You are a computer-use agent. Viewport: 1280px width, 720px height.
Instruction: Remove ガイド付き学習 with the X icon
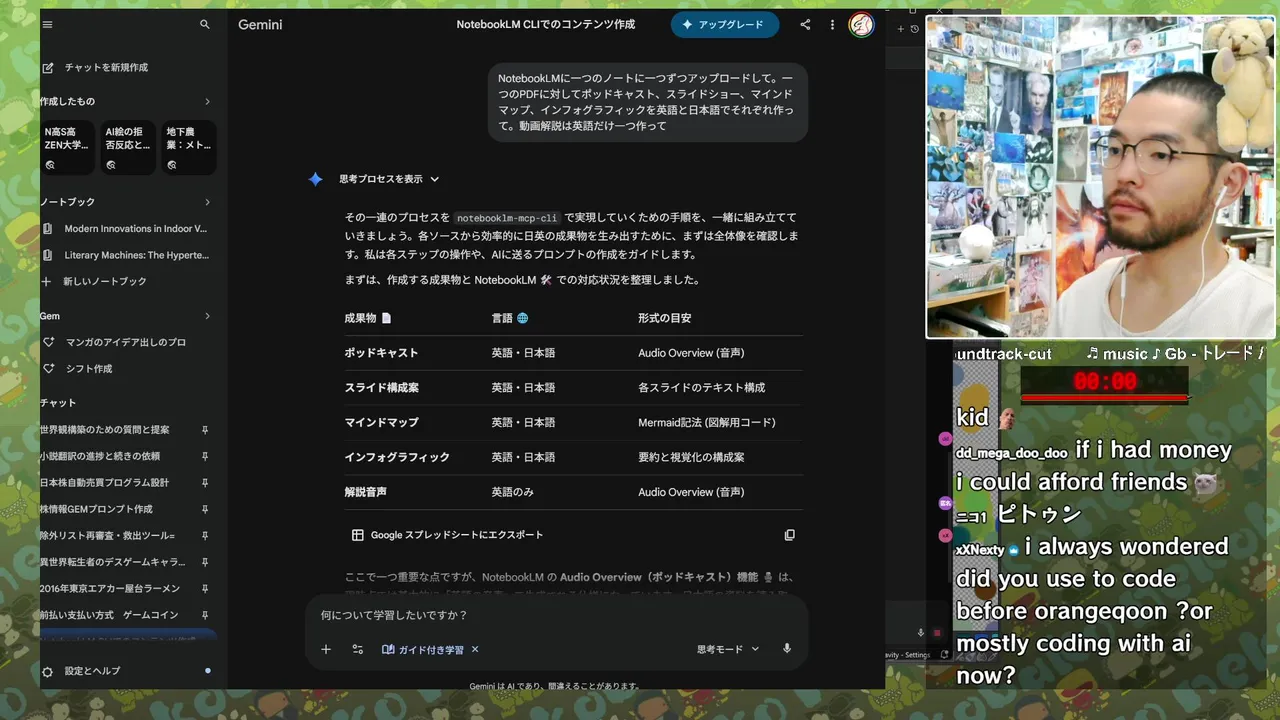click(x=475, y=649)
